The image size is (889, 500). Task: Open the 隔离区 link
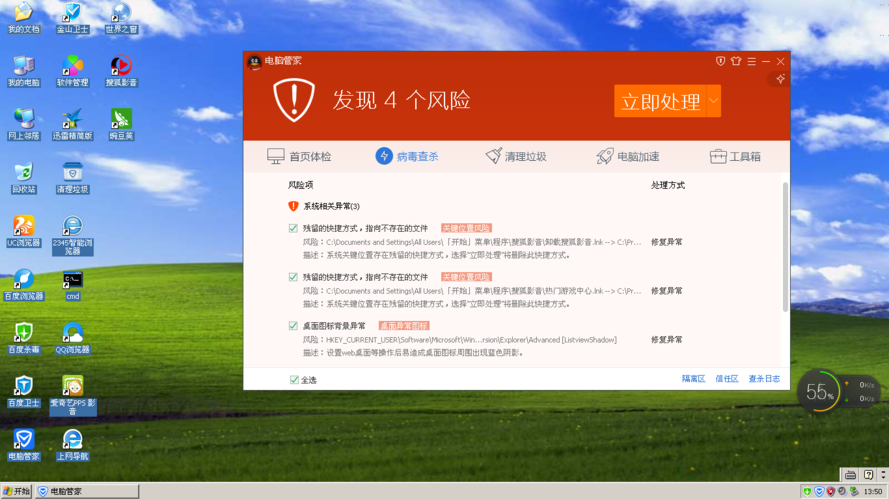(693, 379)
